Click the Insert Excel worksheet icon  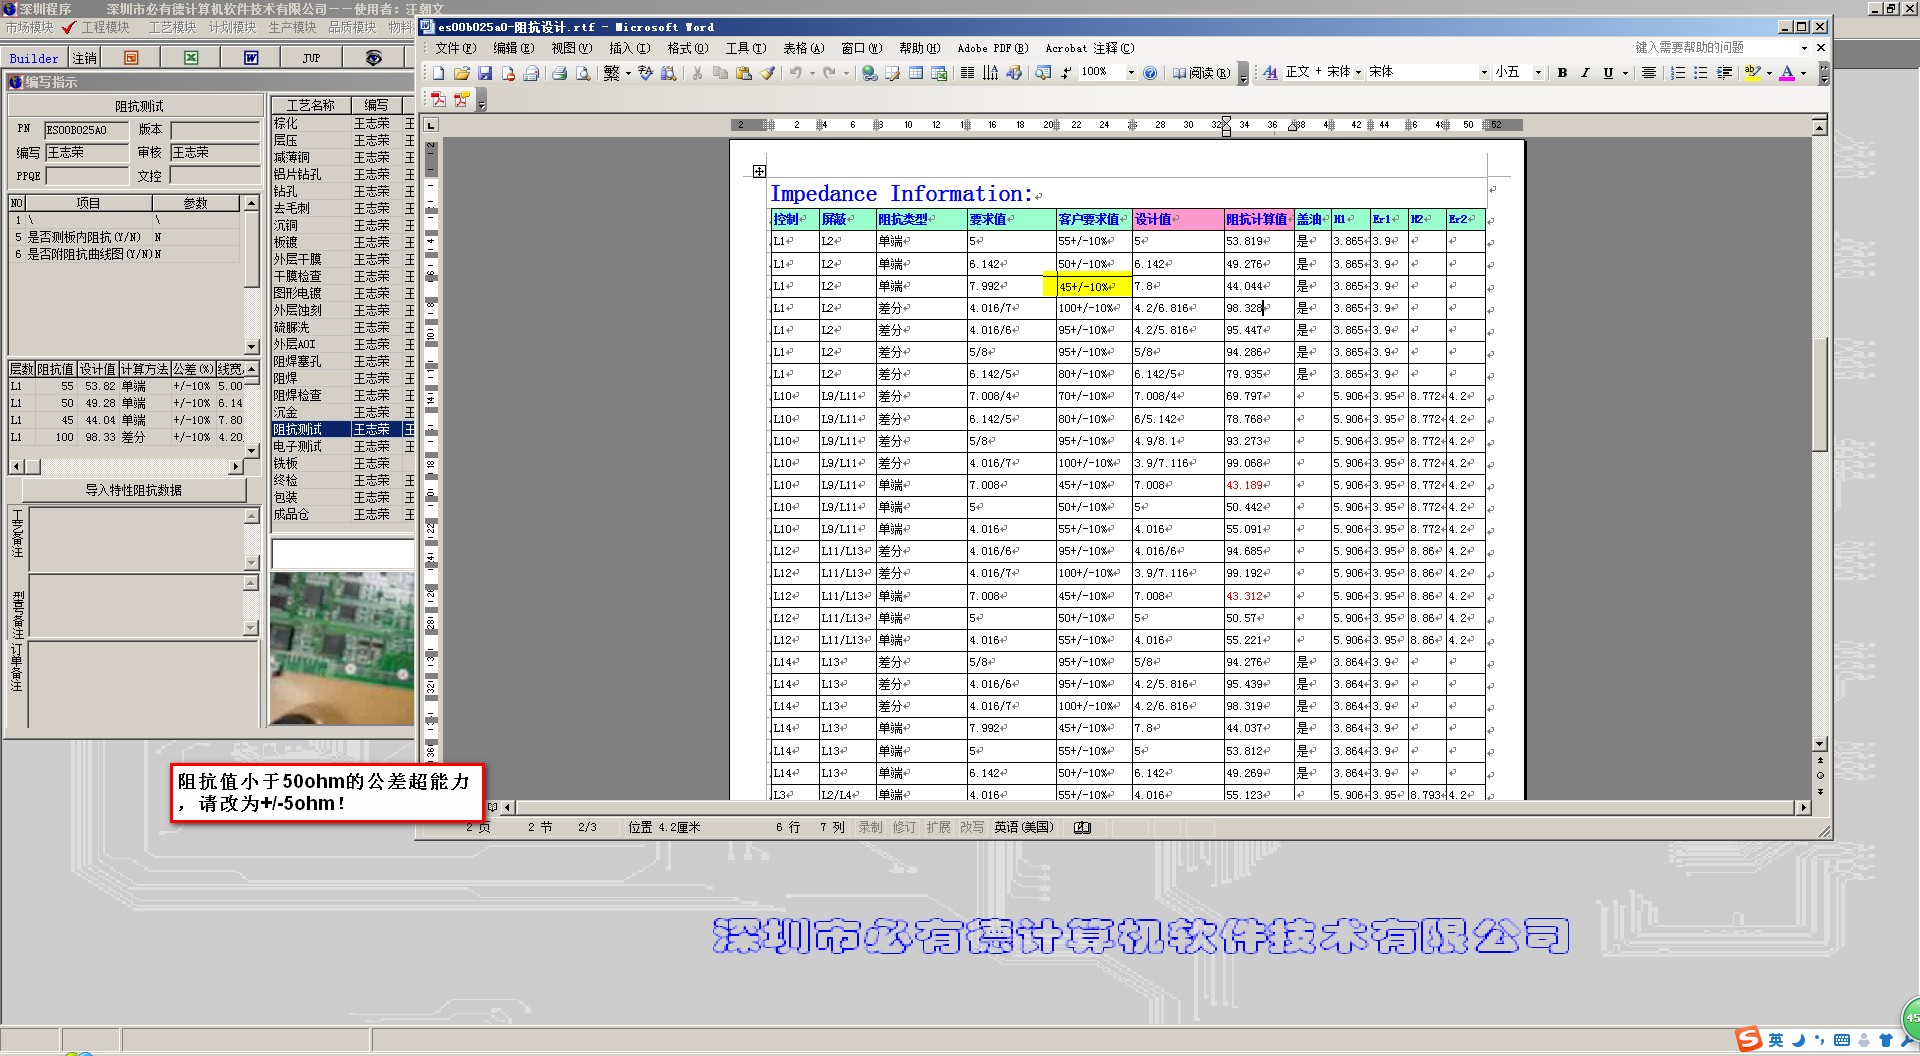[x=939, y=73]
